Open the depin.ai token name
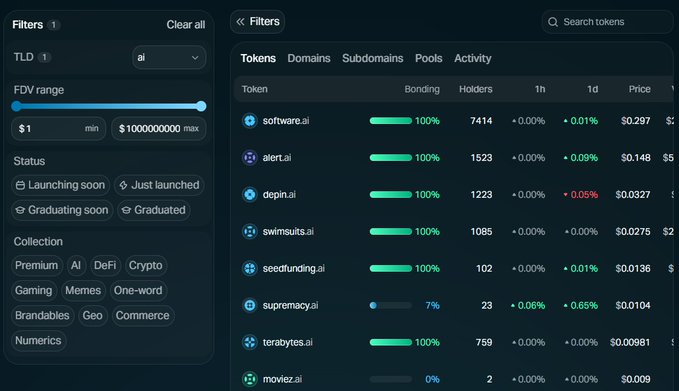 279,195
